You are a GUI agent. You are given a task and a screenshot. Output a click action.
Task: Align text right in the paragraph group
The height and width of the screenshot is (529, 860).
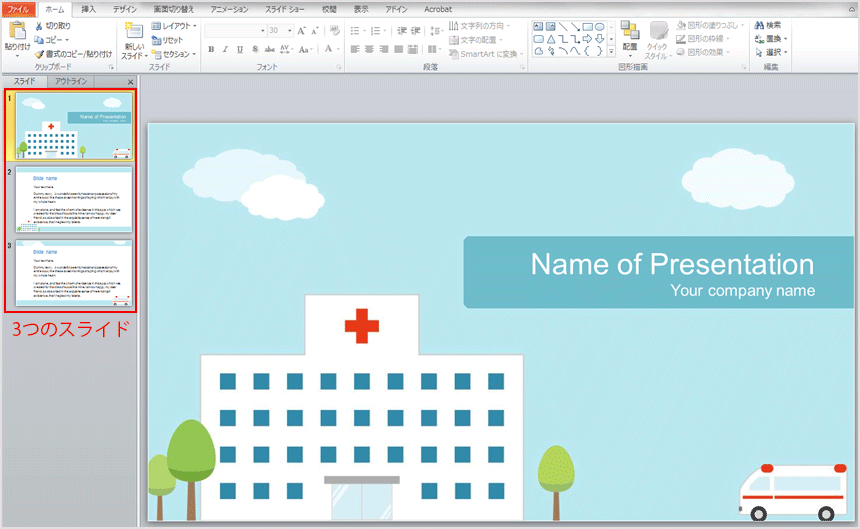click(x=384, y=49)
